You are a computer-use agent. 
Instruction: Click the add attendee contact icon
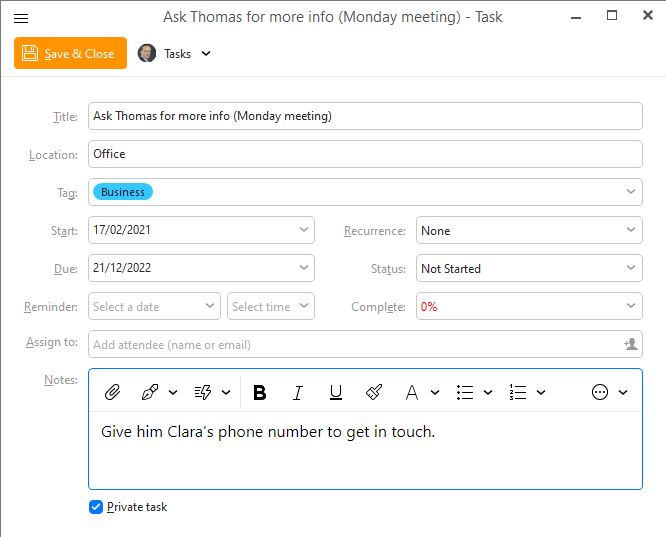pos(630,344)
